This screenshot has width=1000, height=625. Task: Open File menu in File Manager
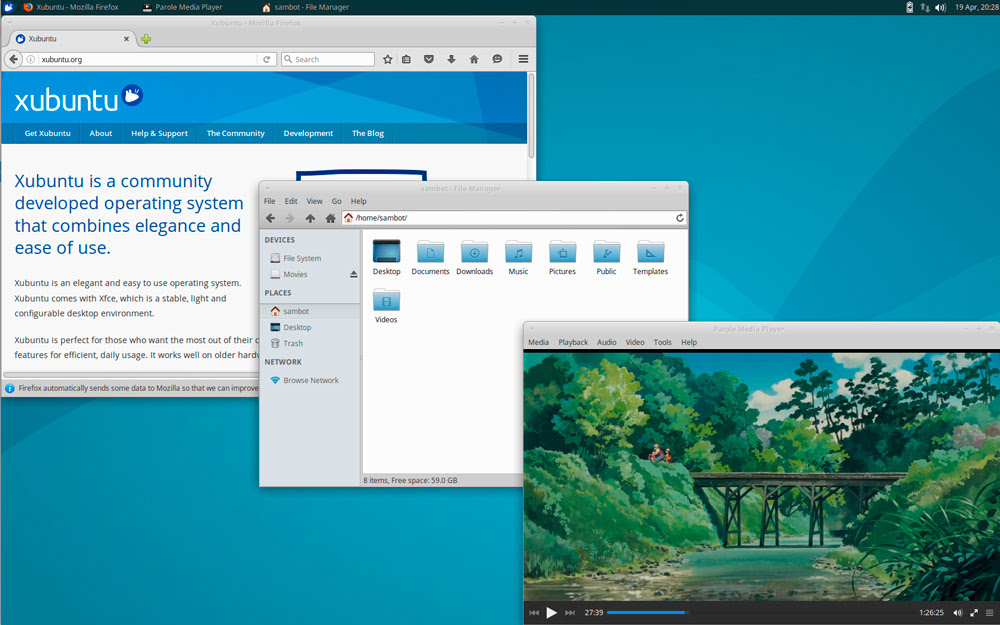click(270, 201)
